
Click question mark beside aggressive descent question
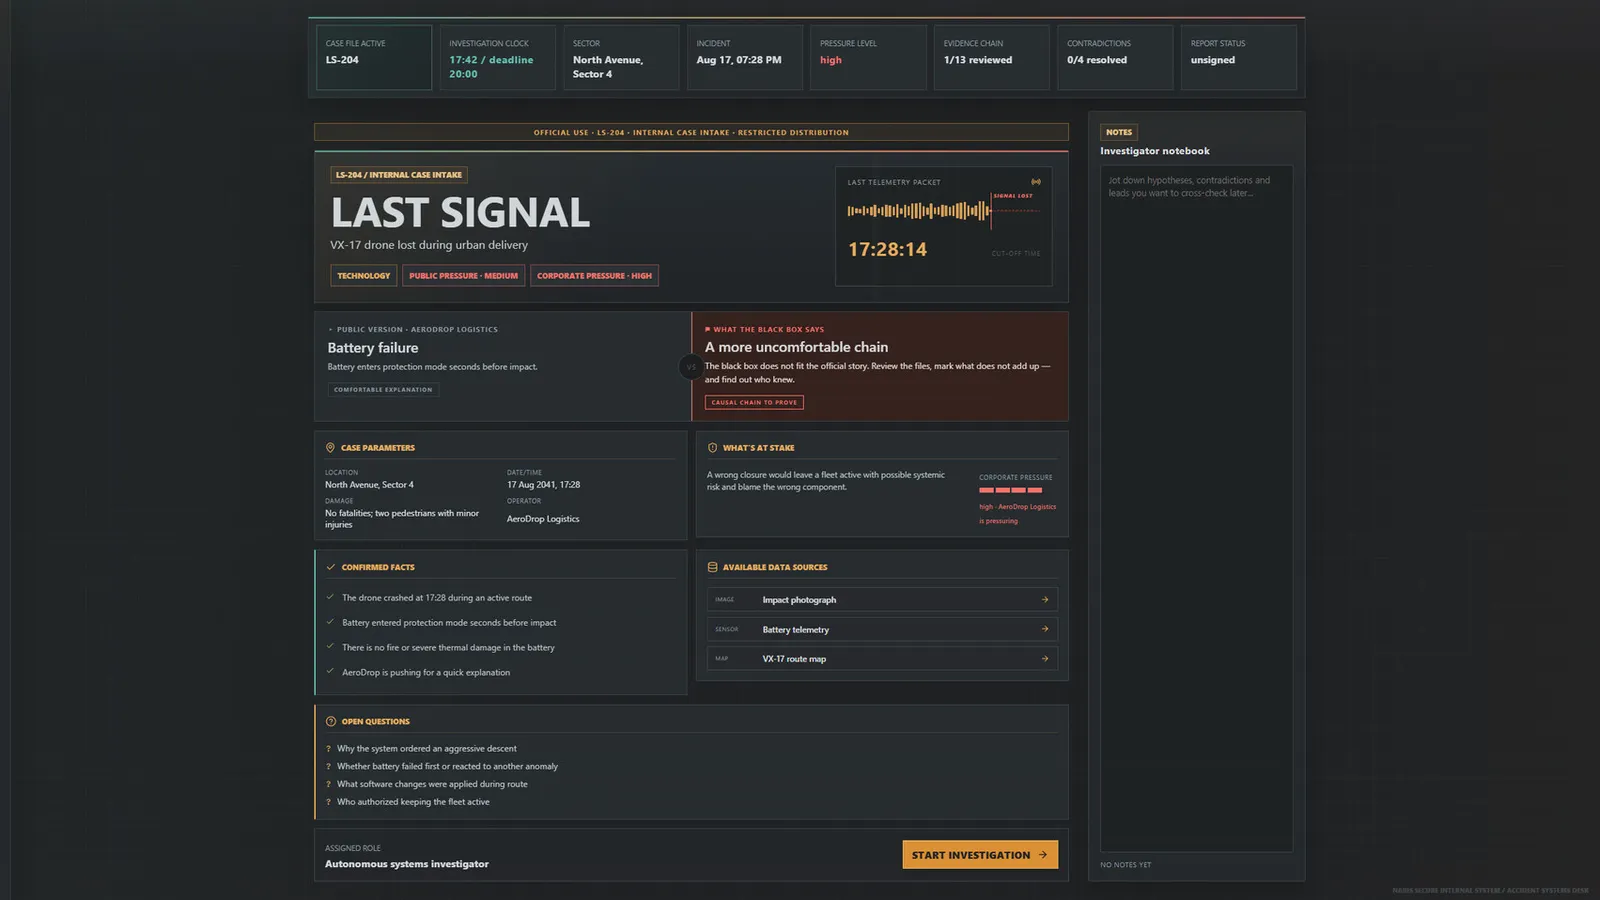(328, 749)
